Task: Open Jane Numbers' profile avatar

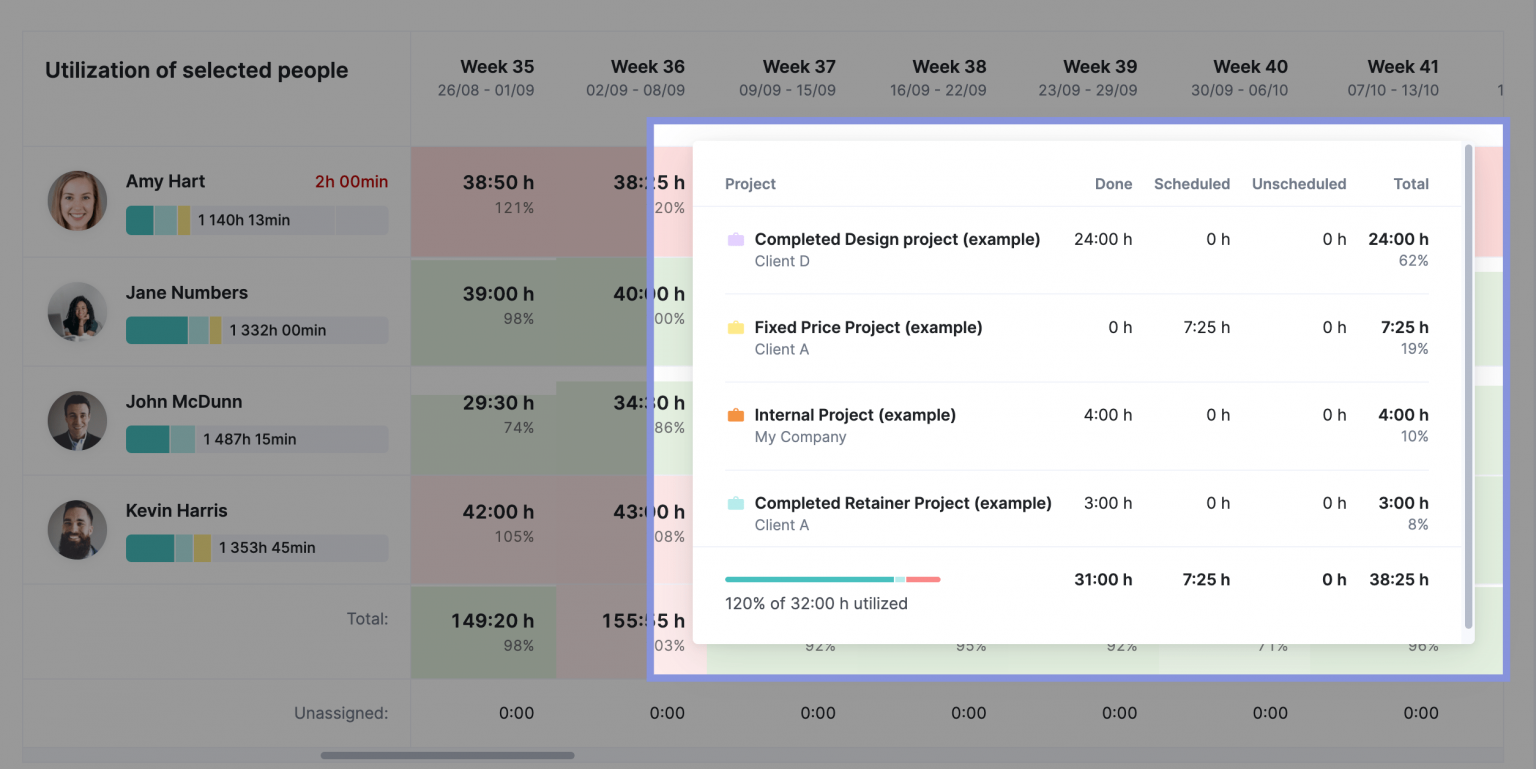Action: pyautogui.click(x=77, y=311)
